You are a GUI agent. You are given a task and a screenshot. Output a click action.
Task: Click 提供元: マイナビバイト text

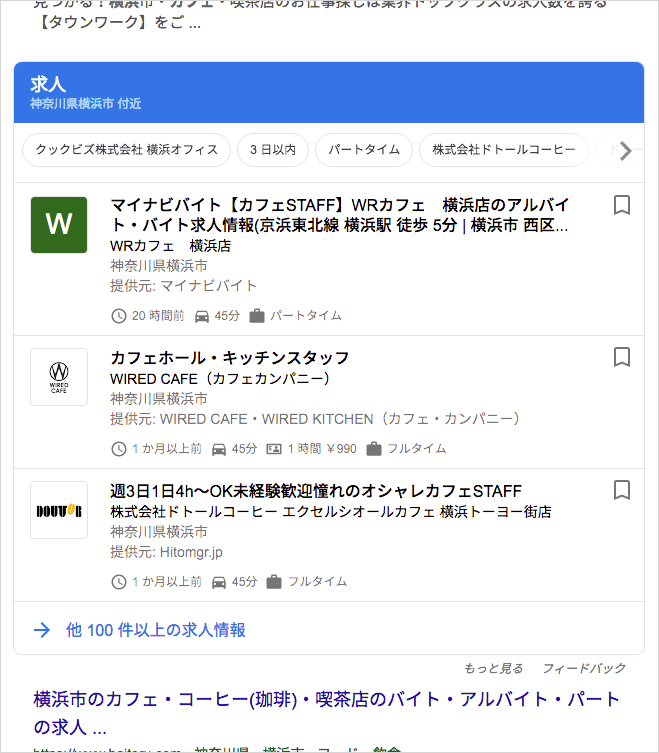[x=183, y=286]
